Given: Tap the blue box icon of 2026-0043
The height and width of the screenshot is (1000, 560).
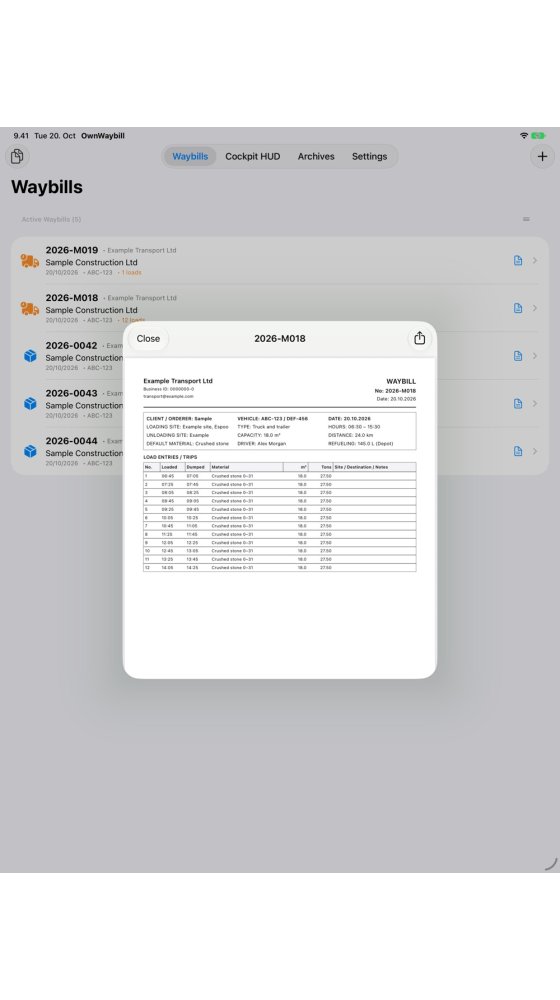Looking at the screenshot, I should 30,404.
